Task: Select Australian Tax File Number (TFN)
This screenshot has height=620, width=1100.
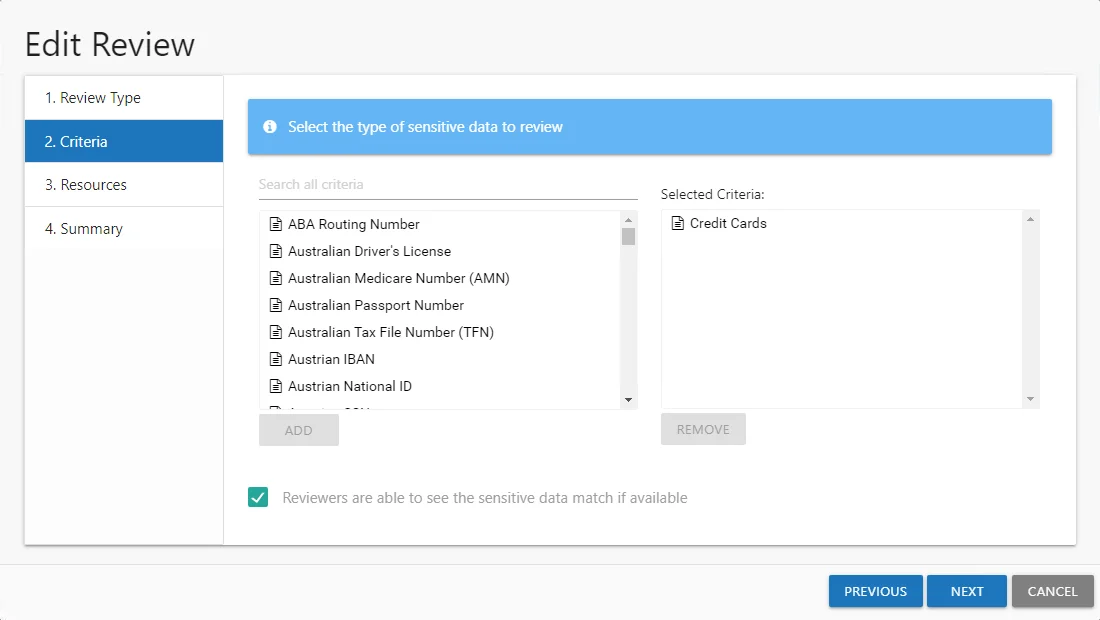Action: click(440, 332)
